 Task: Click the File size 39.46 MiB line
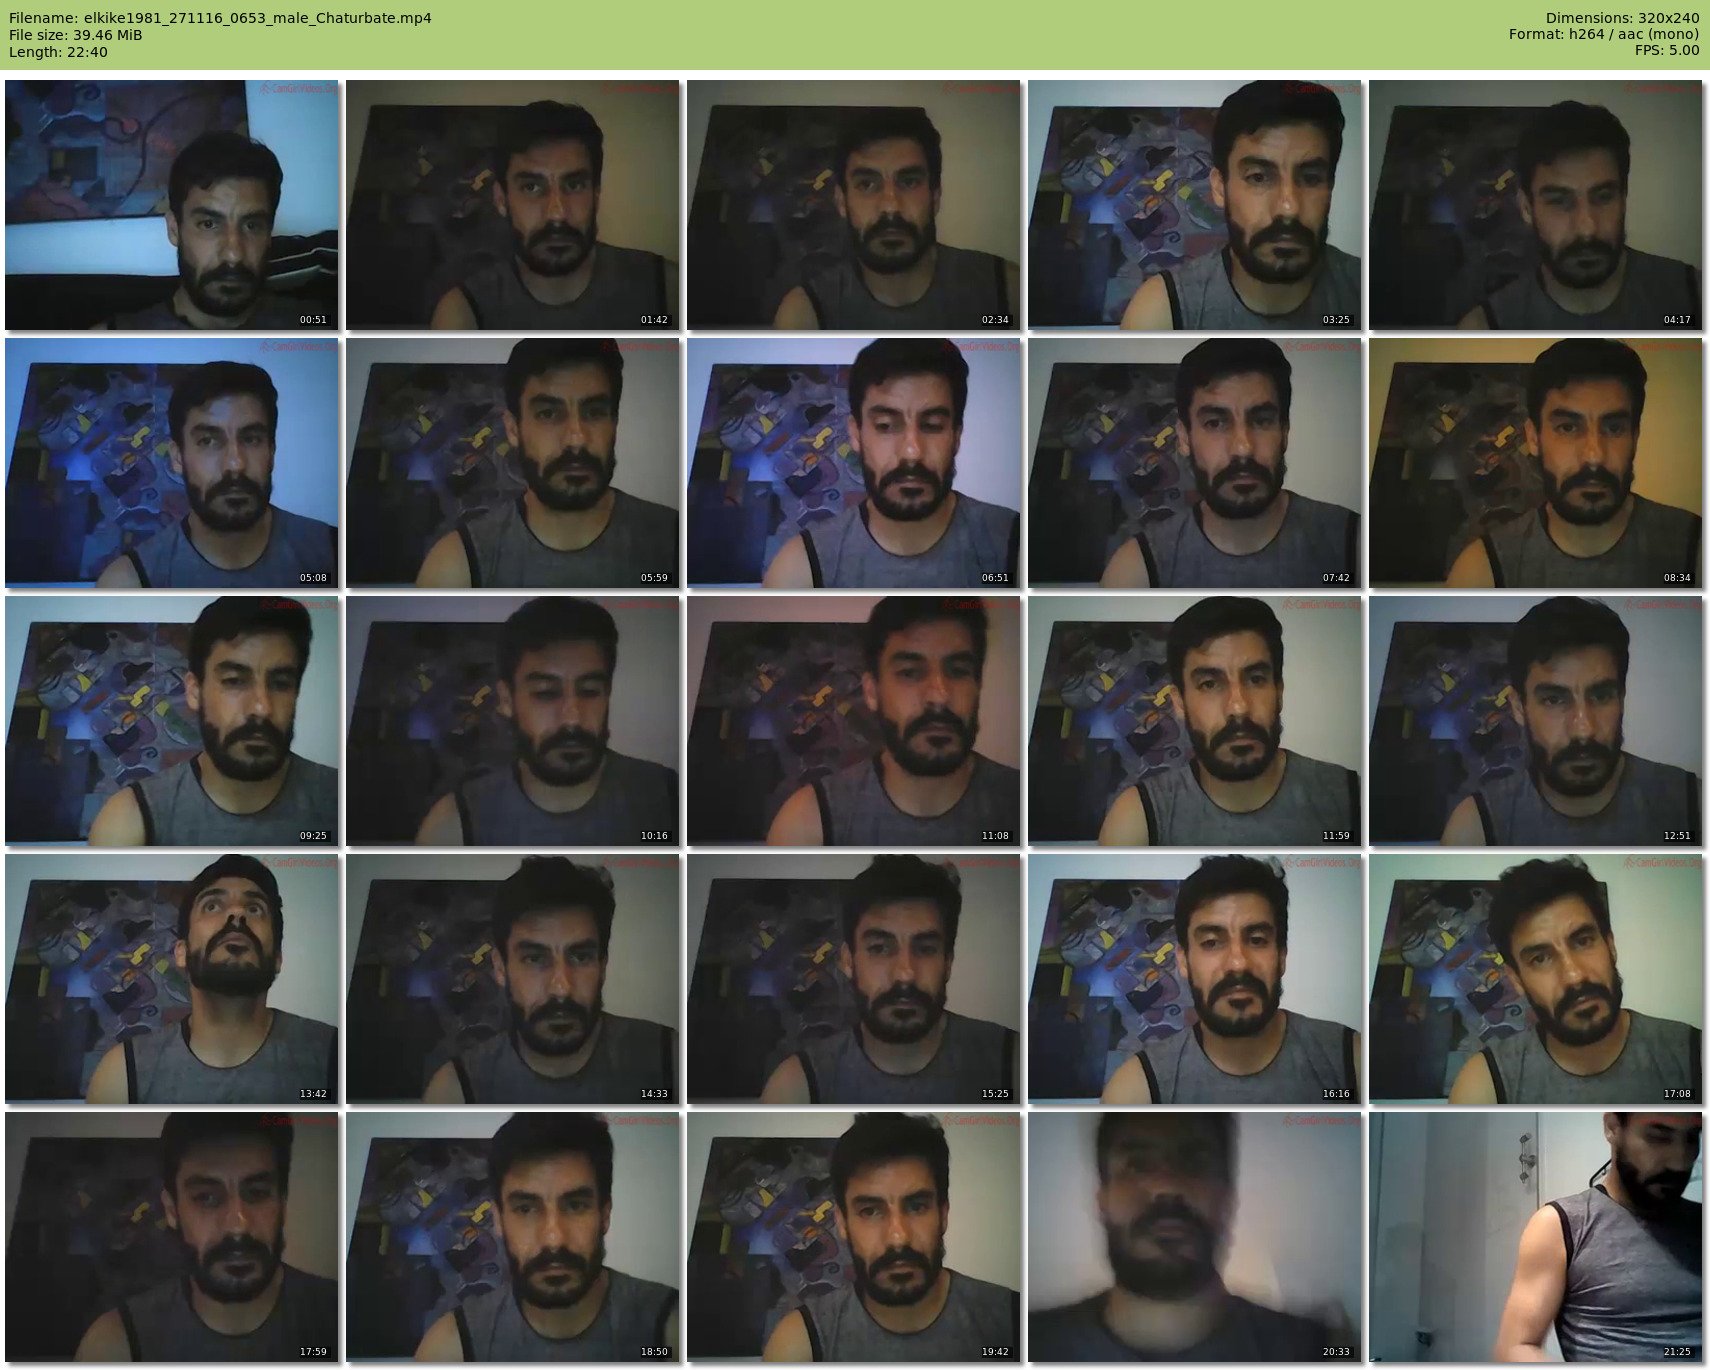pos(76,35)
